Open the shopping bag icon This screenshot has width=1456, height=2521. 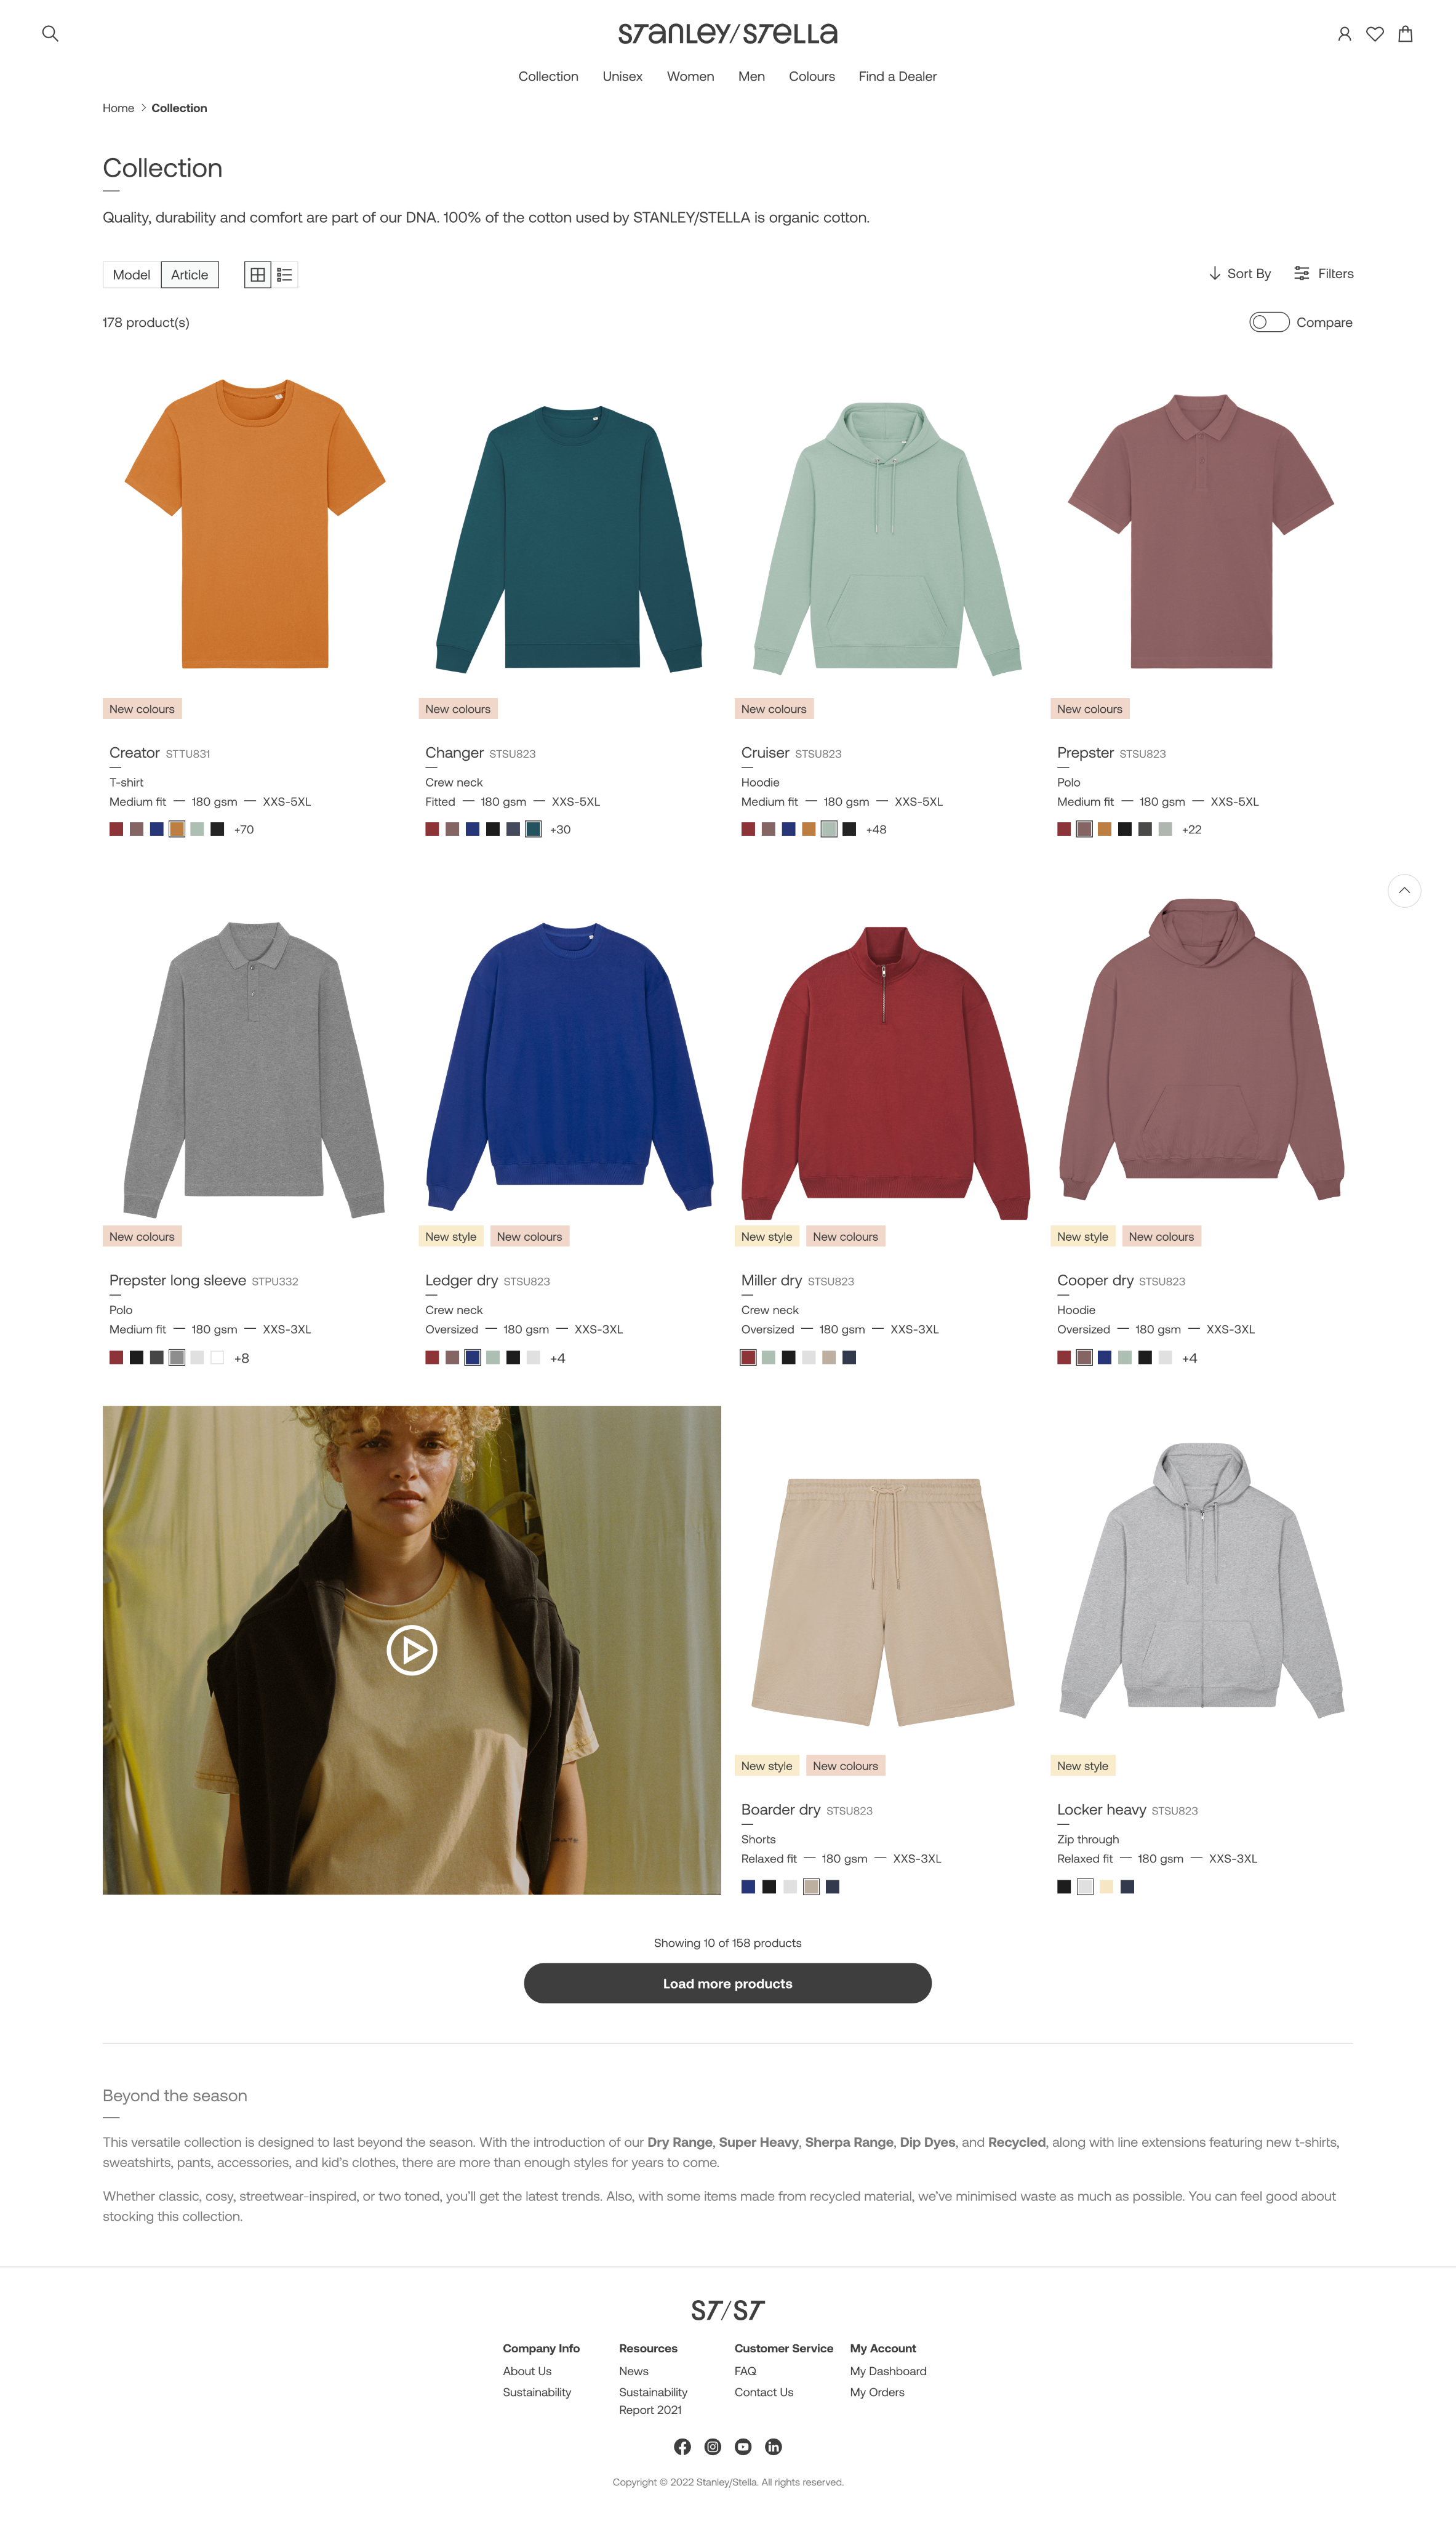1405,33
